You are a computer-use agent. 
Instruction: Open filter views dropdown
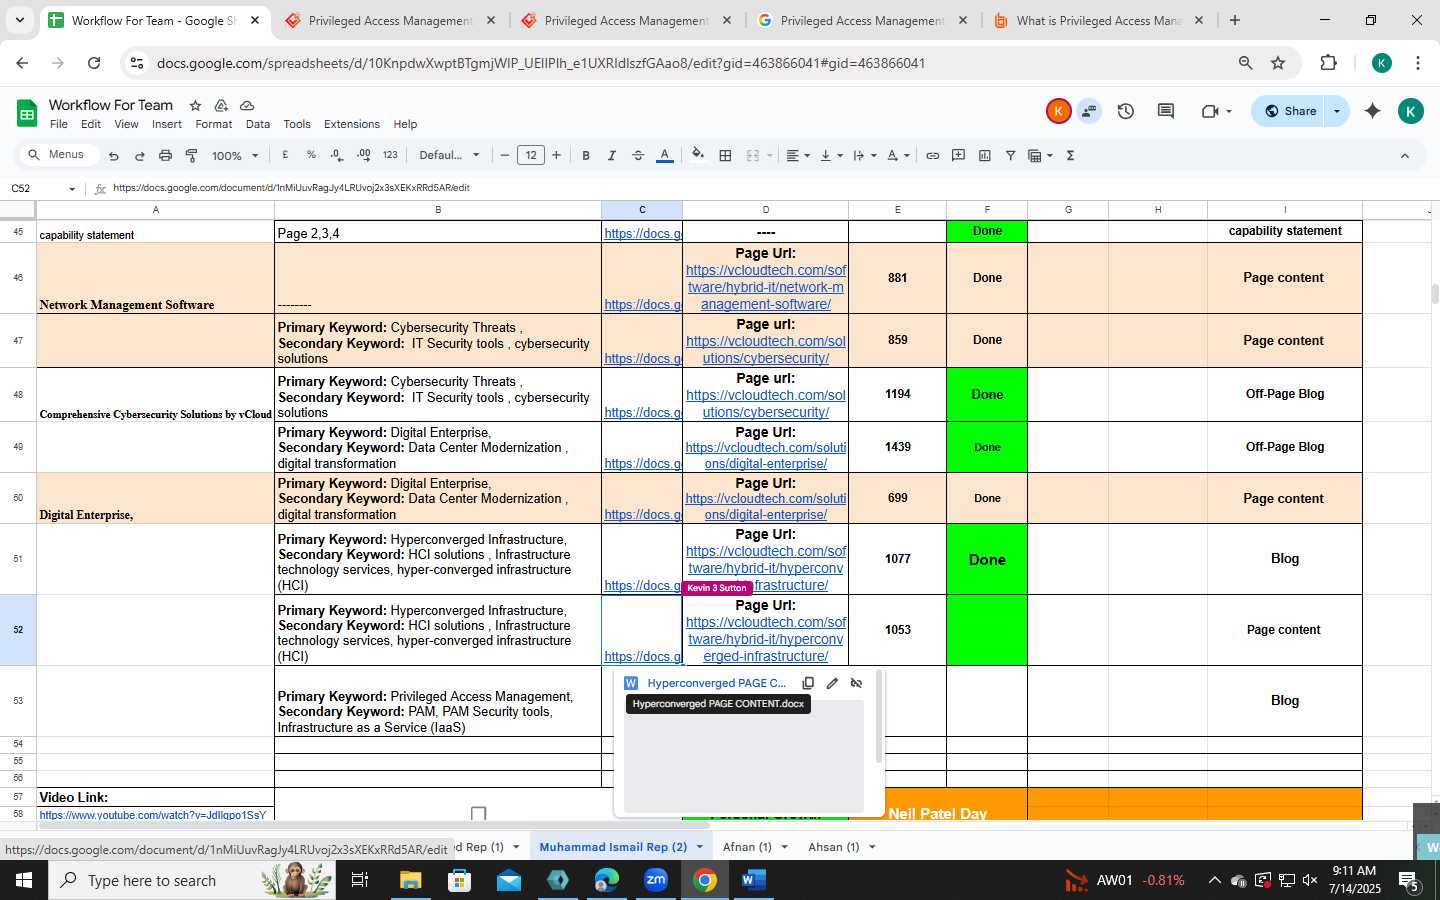click(x=1041, y=155)
